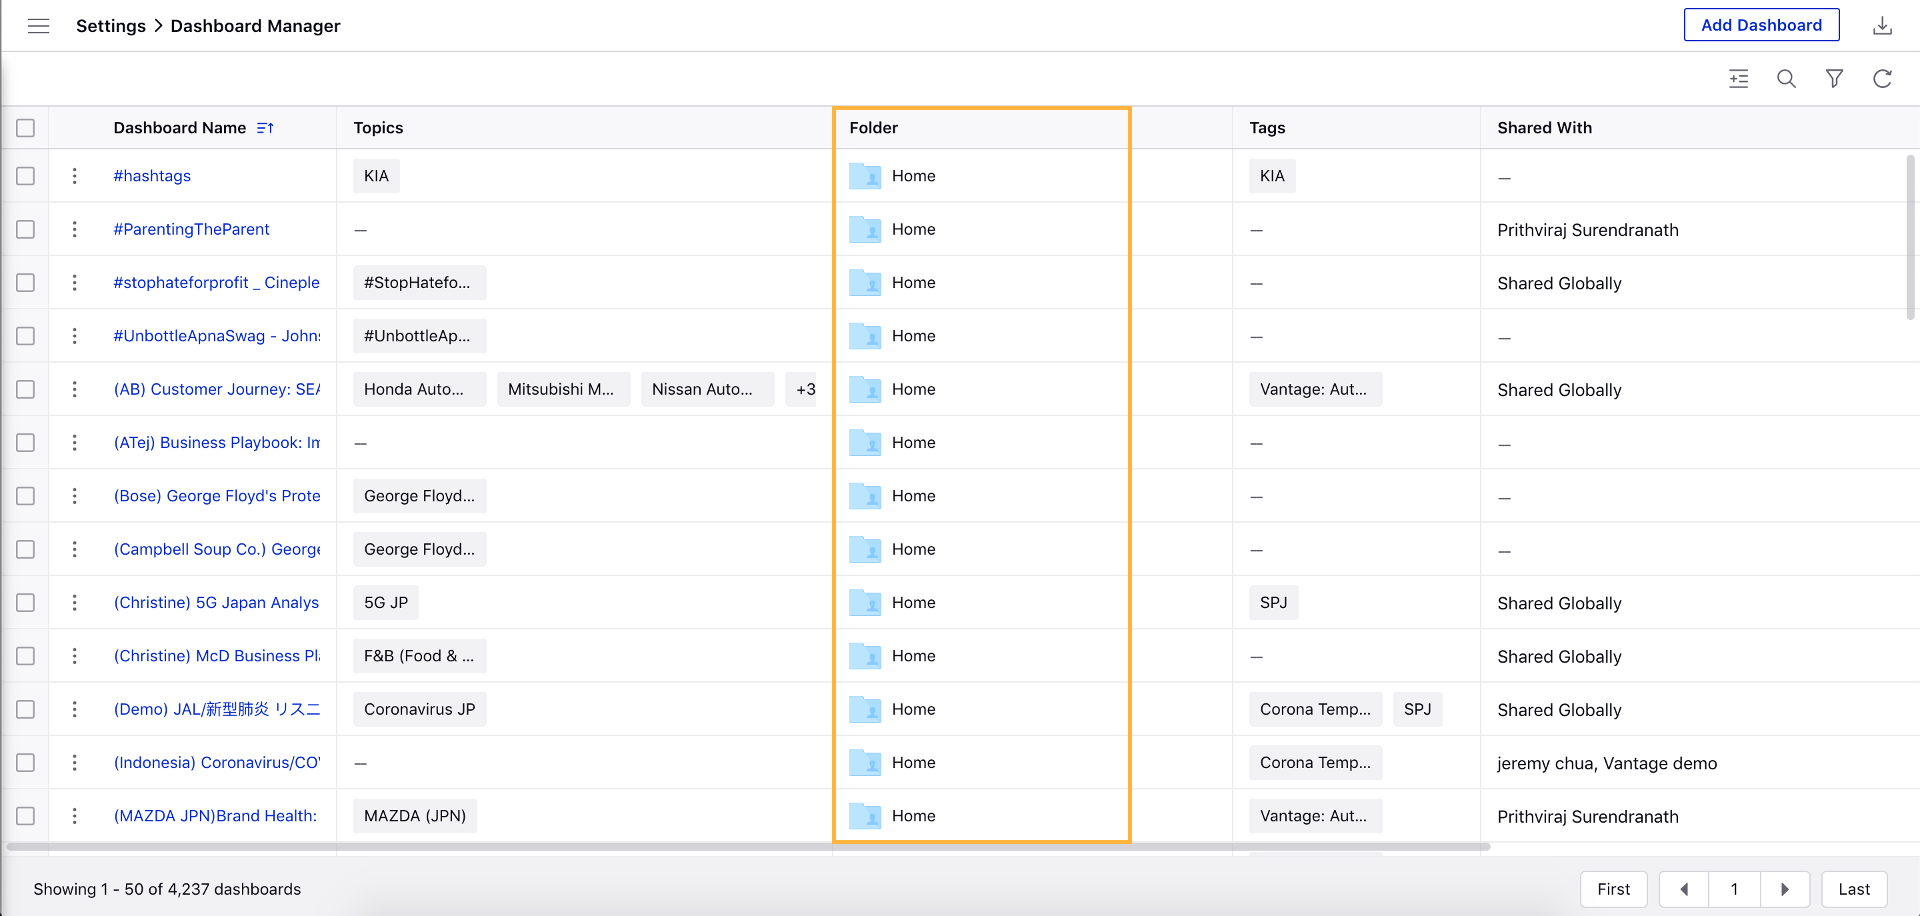Image resolution: width=1920 pixels, height=916 pixels.
Task: Click the Topics column header
Action: (x=378, y=128)
